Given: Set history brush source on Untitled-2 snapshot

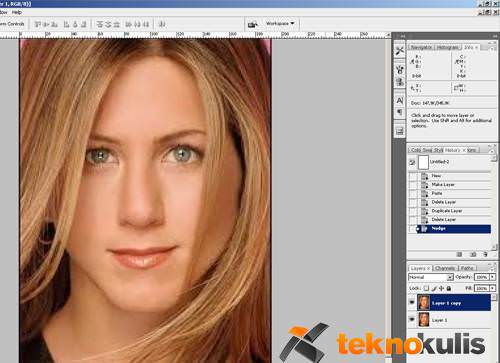Looking at the screenshot, I should 412,162.
